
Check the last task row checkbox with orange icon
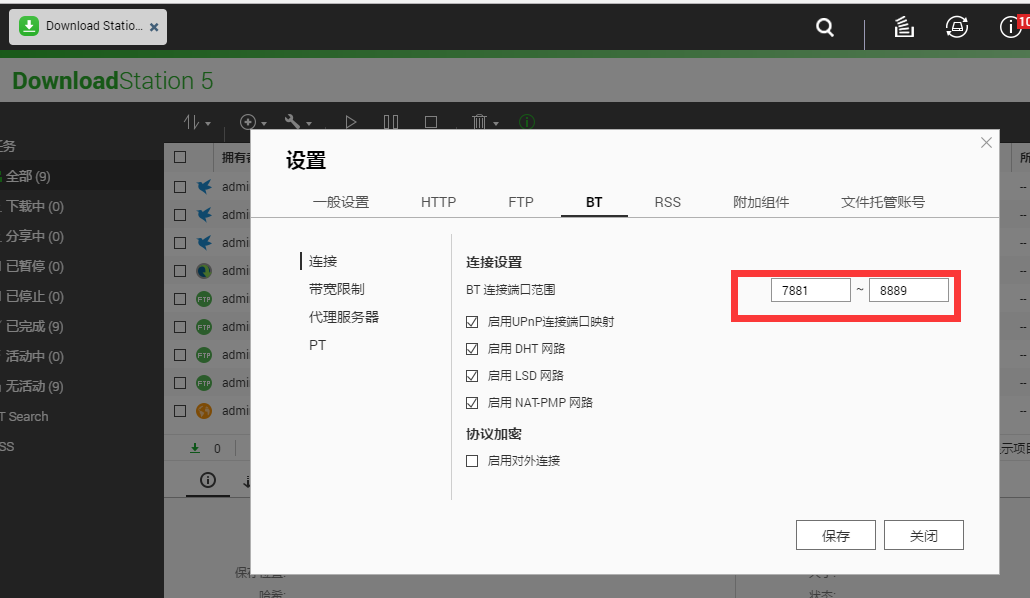[x=180, y=411]
